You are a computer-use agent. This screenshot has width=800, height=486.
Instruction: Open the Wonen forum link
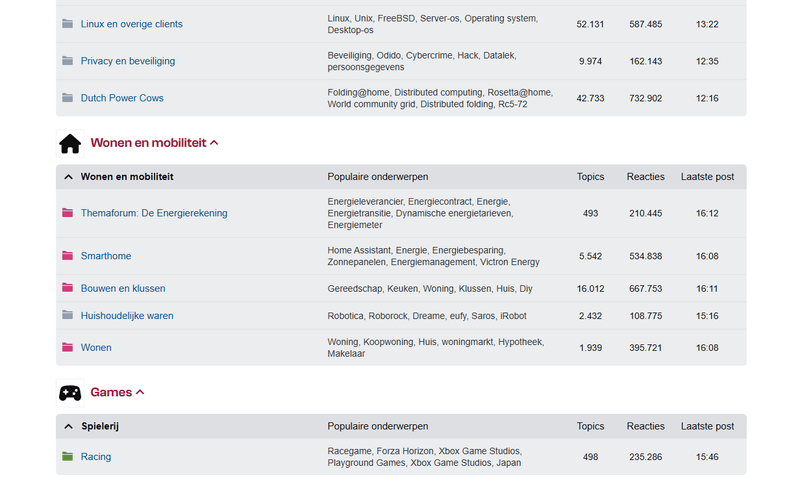tap(96, 347)
